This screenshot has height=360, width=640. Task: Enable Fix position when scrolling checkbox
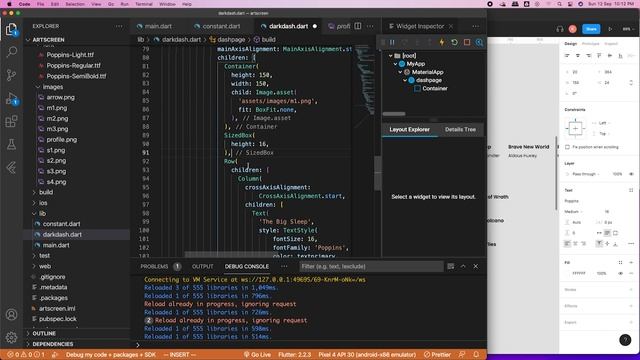[567, 147]
